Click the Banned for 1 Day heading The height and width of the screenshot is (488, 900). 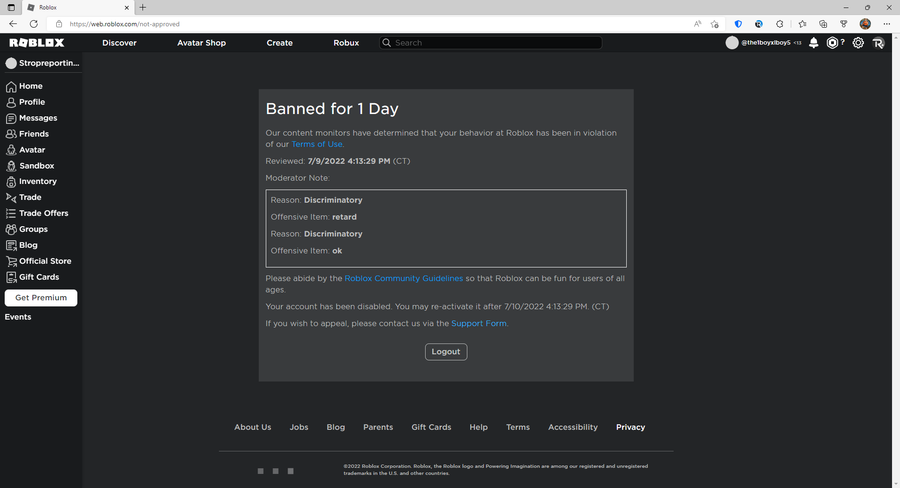pos(332,109)
